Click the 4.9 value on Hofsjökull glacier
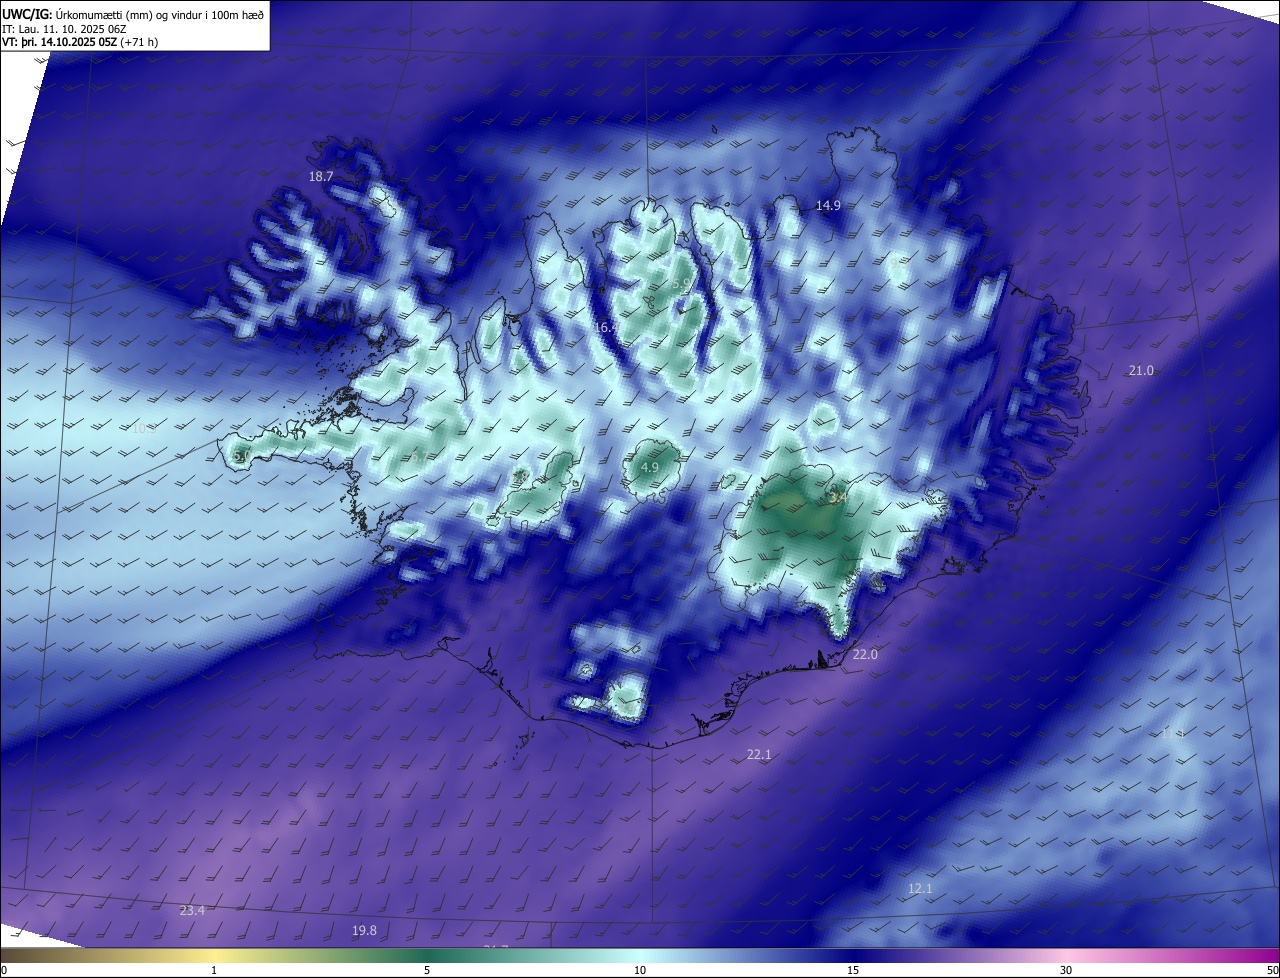This screenshot has height=978, width=1280. (650, 467)
